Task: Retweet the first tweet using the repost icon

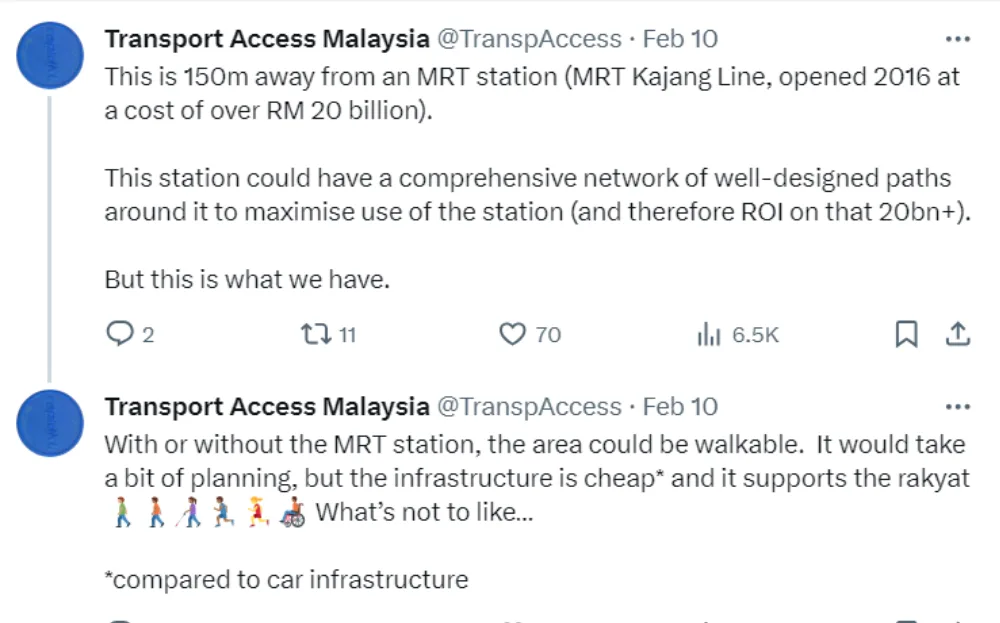Action: coord(314,334)
